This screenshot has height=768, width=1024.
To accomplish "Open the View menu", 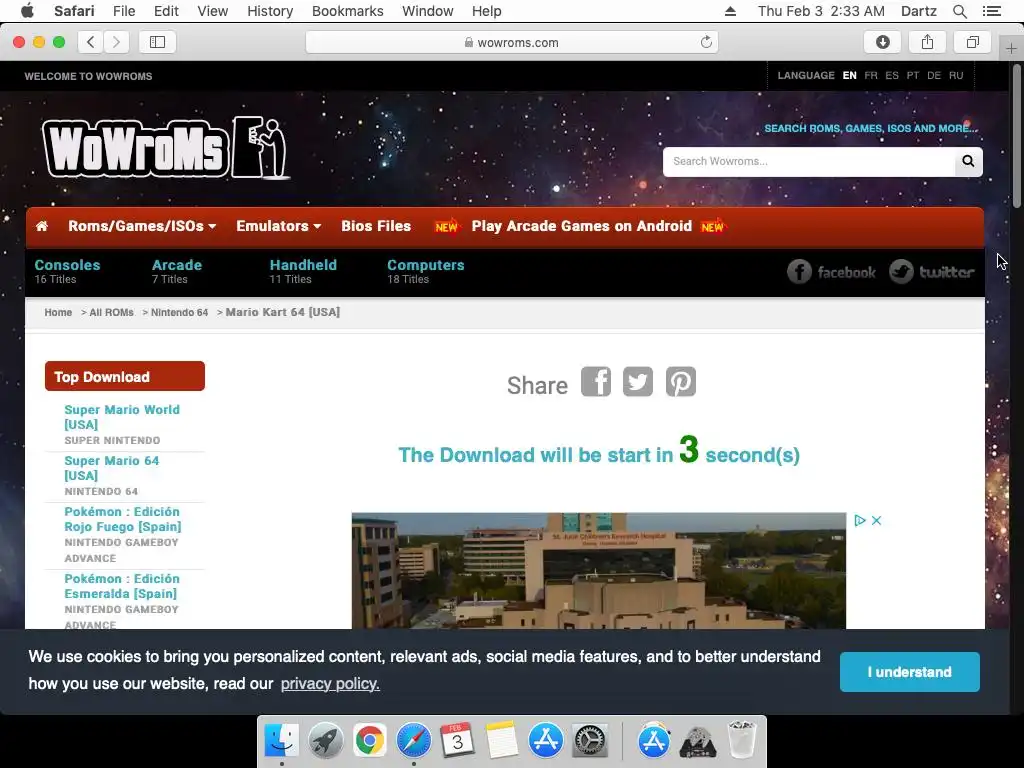I will (x=212, y=11).
